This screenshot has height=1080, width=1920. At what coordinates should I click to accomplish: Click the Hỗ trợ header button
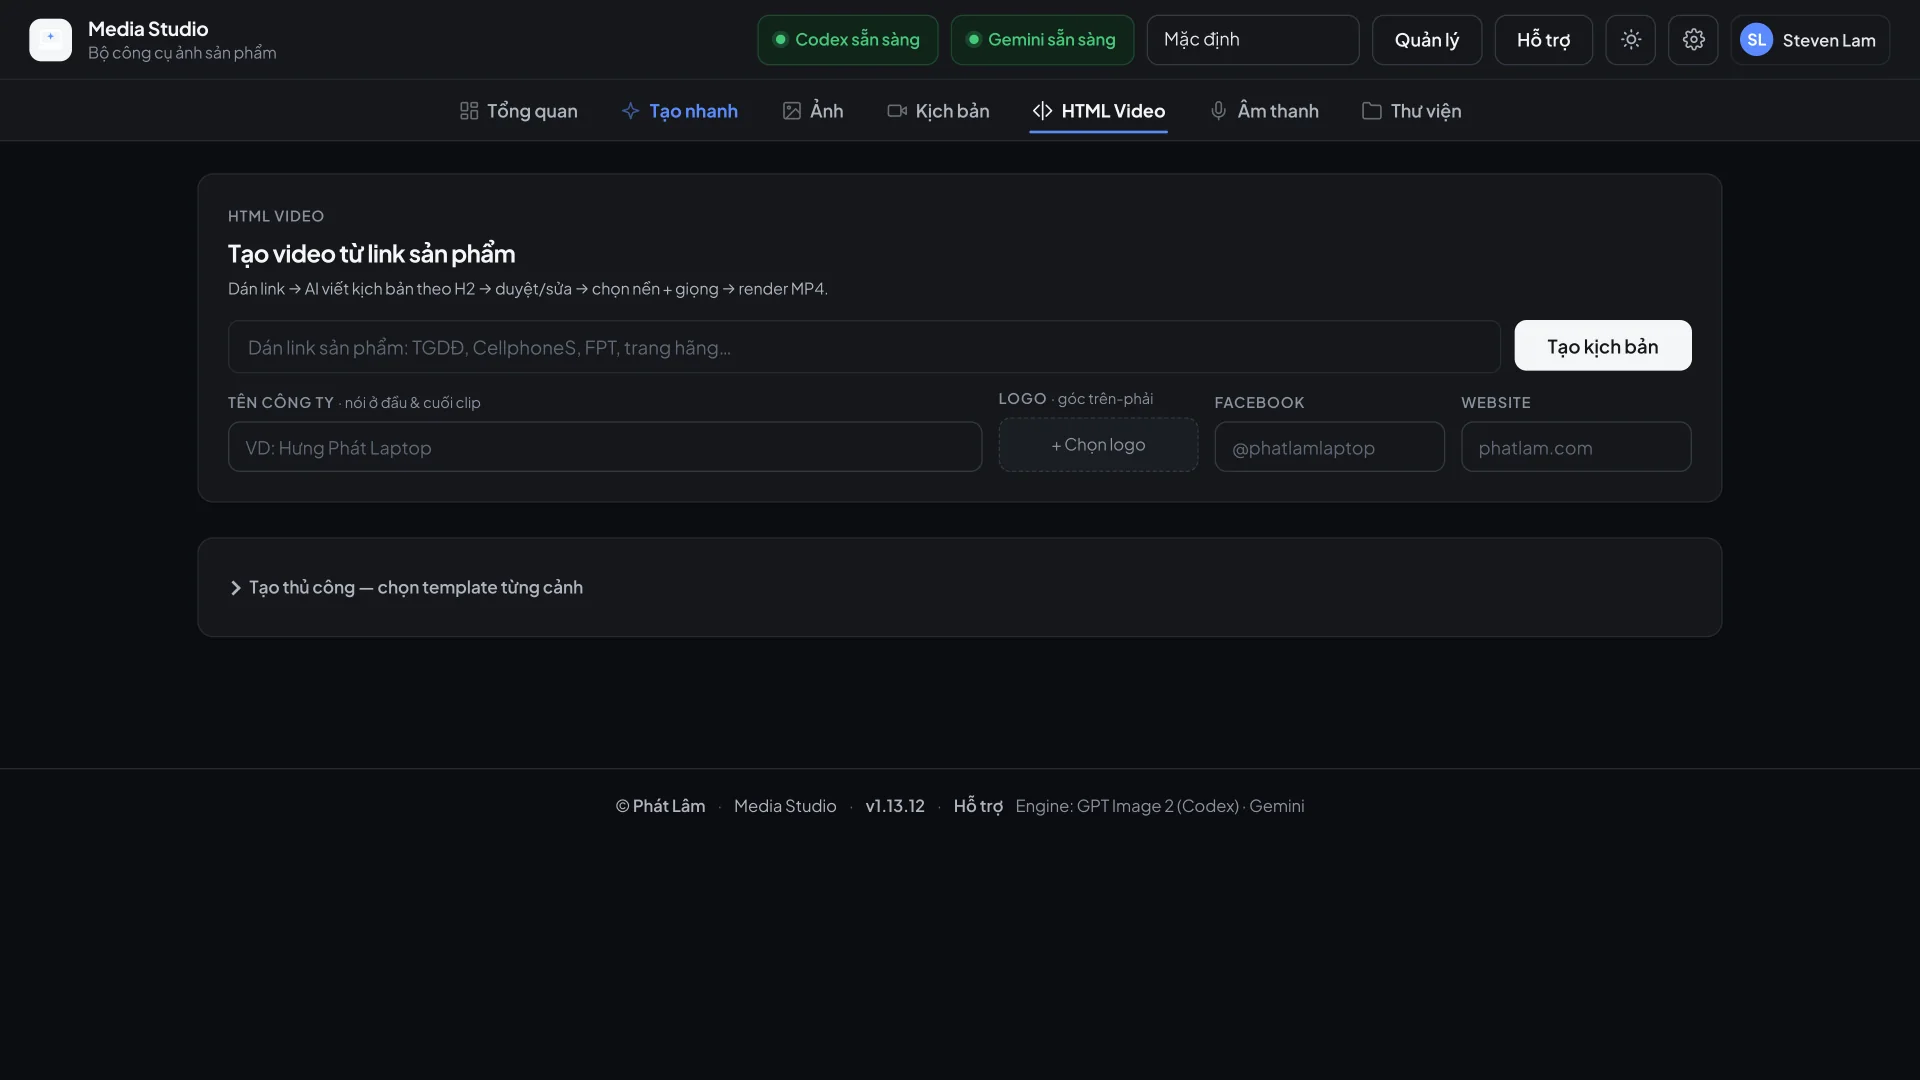tap(1543, 40)
